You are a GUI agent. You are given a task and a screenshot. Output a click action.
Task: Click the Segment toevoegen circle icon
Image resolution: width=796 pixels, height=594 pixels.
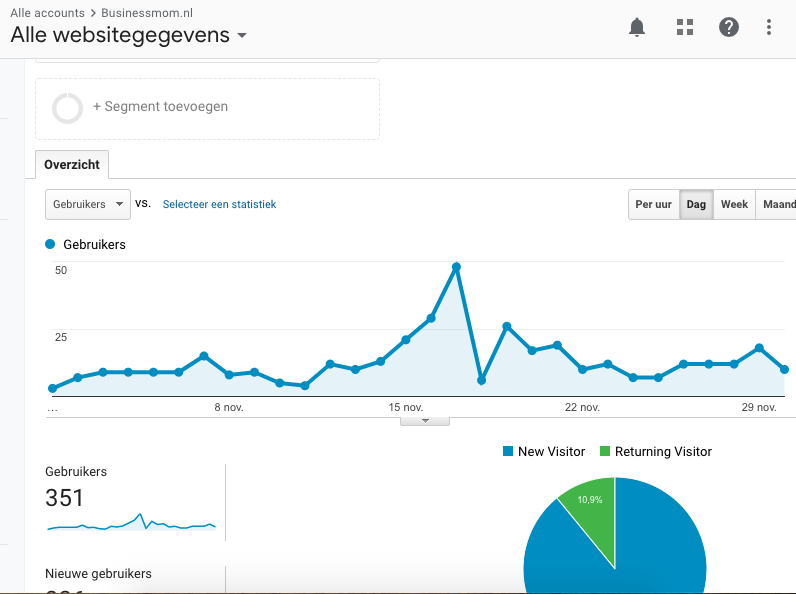coord(68,108)
